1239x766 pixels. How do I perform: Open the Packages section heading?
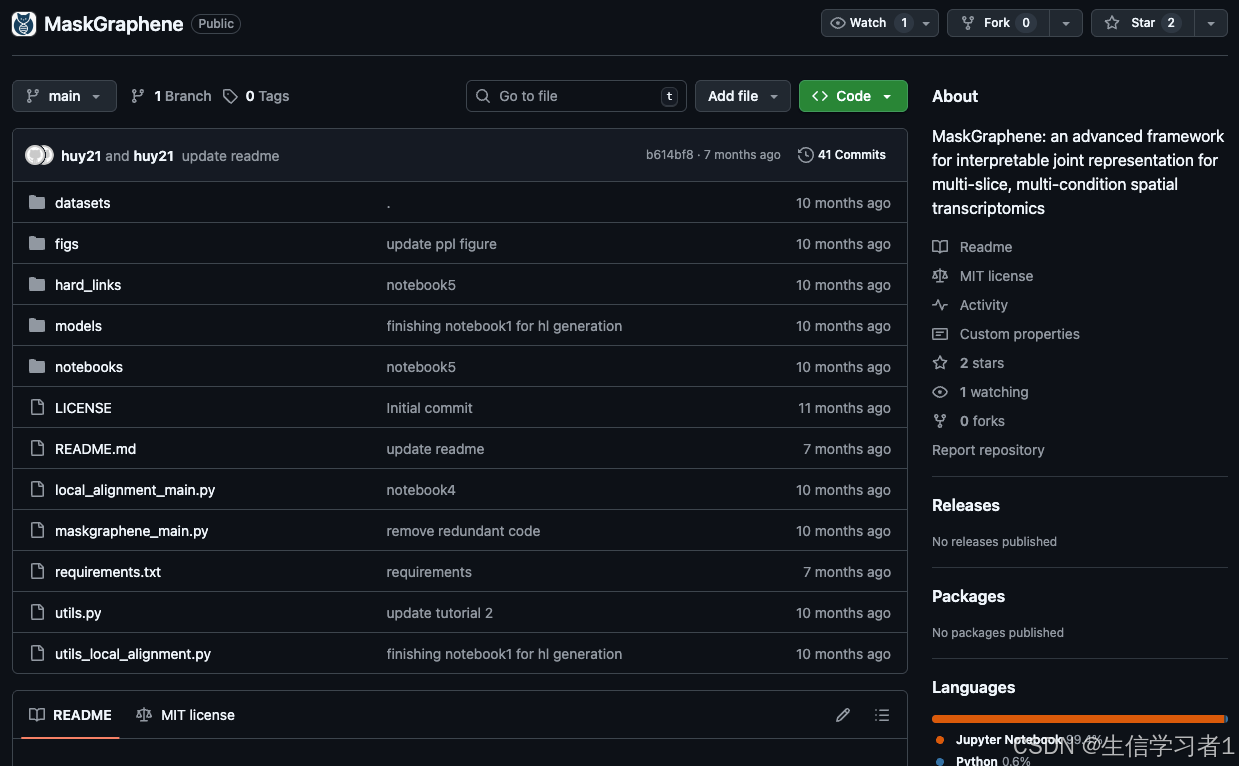click(x=968, y=596)
